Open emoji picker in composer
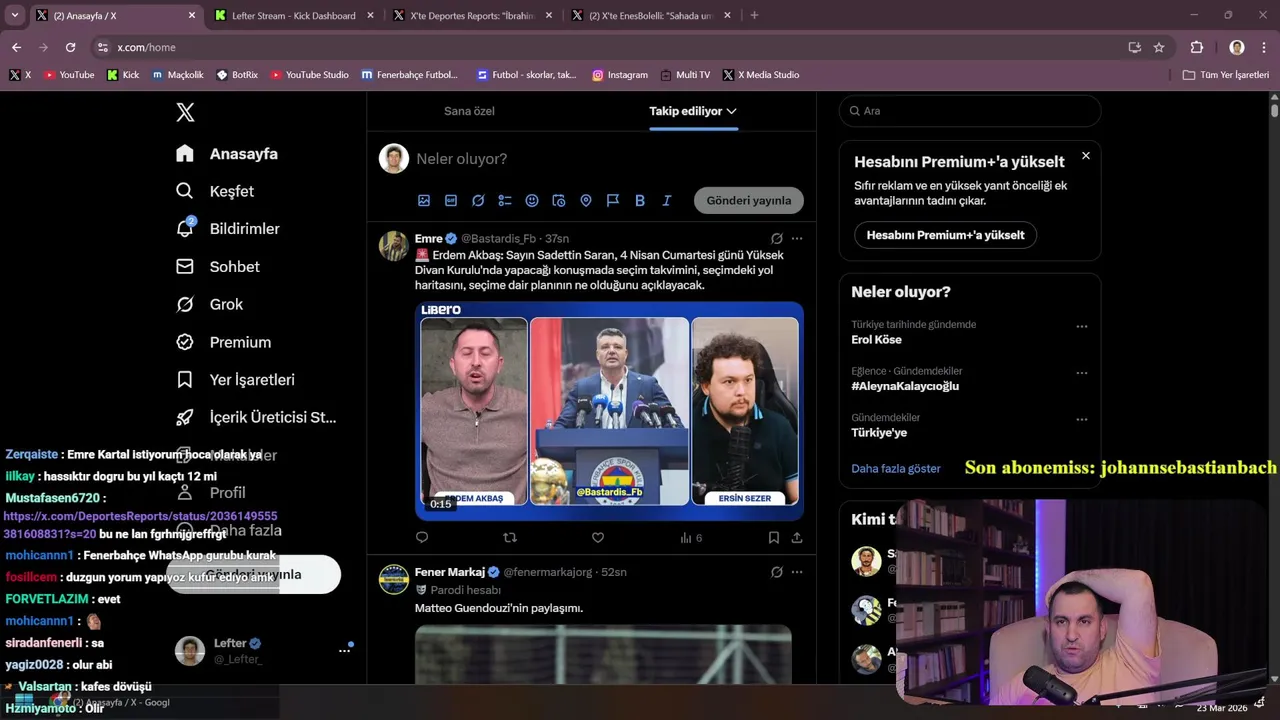Image resolution: width=1280 pixels, height=720 pixels. click(x=532, y=200)
